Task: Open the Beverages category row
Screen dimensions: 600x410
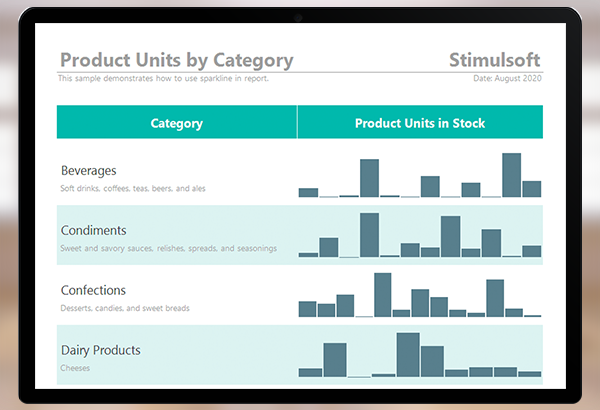Action: click(x=89, y=170)
